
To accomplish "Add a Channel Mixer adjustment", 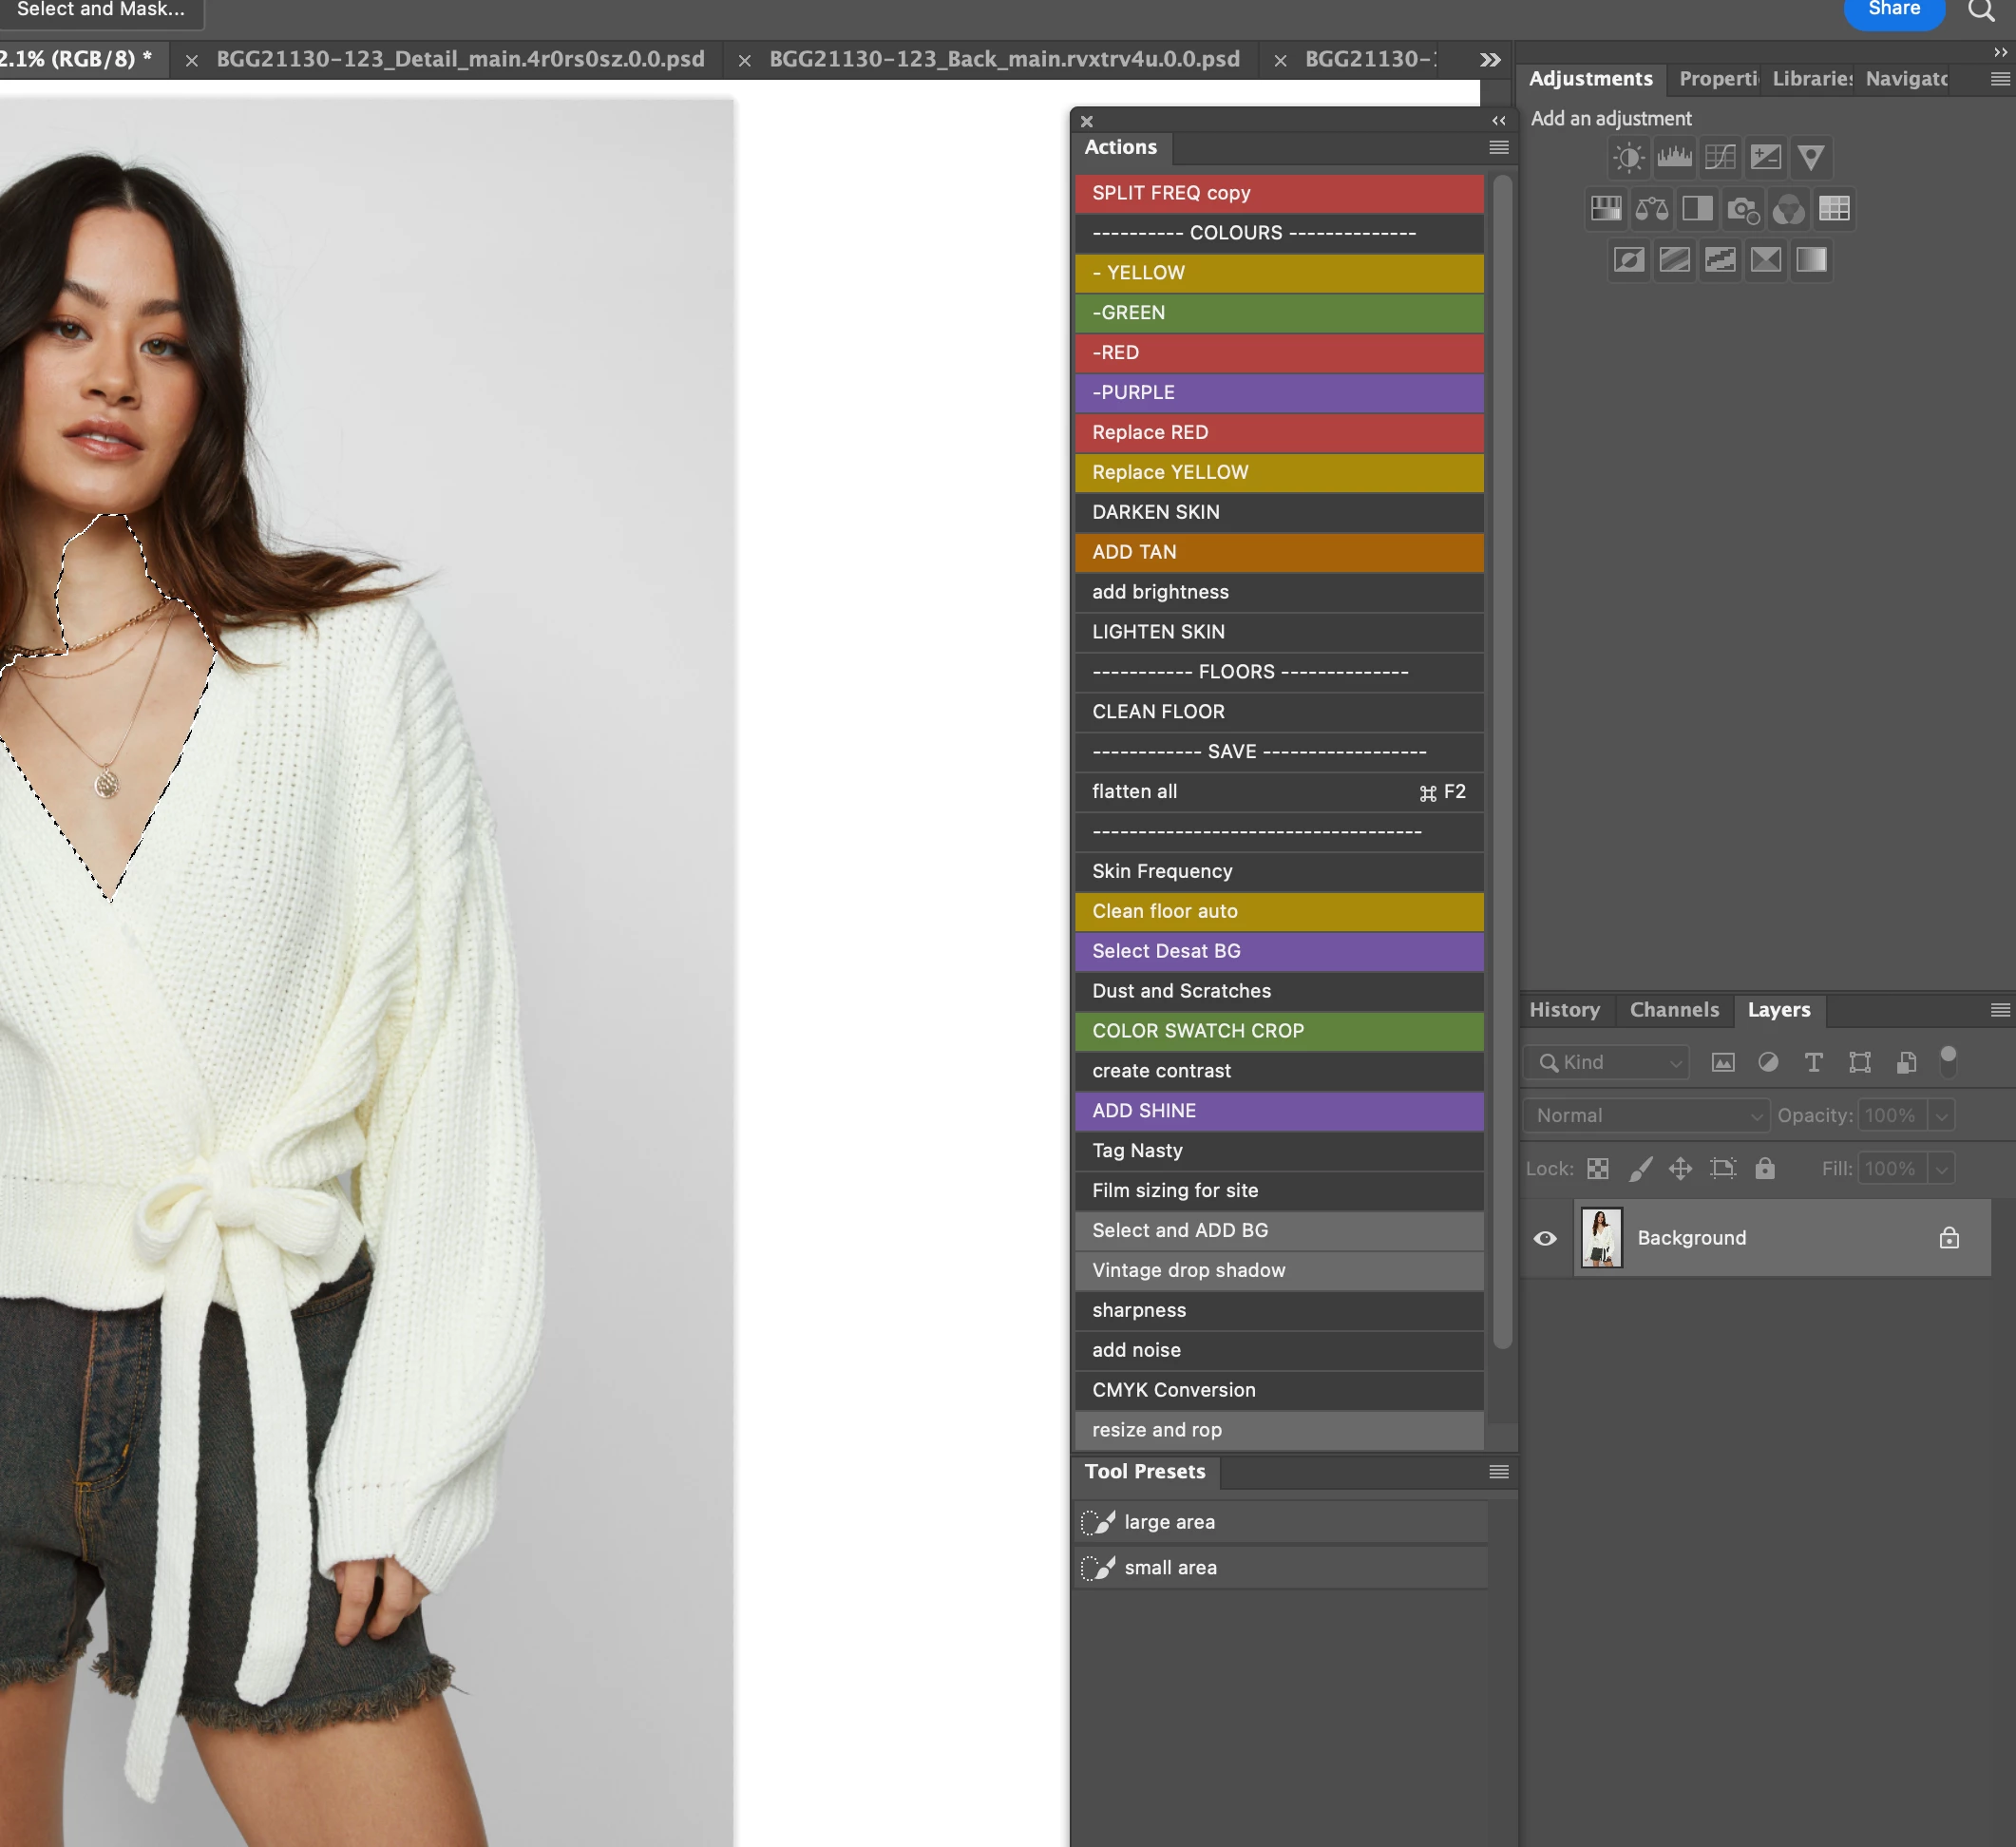I will click(x=1788, y=209).
